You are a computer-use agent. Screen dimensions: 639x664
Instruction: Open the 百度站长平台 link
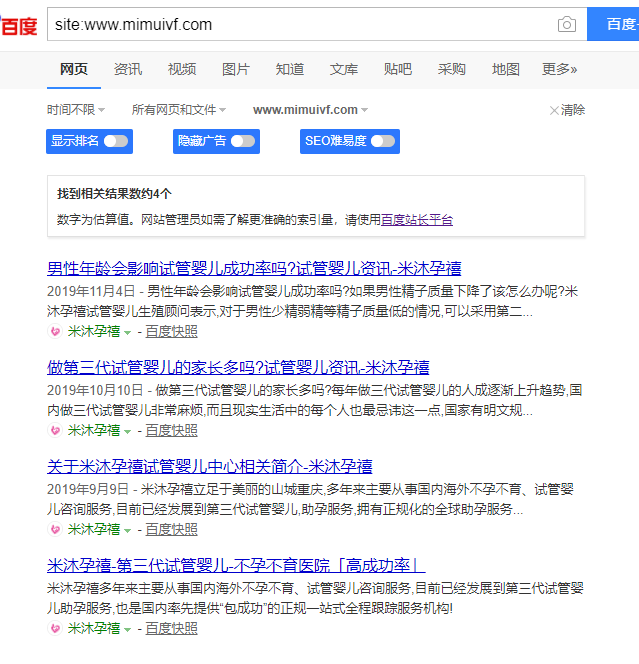(417, 220)
